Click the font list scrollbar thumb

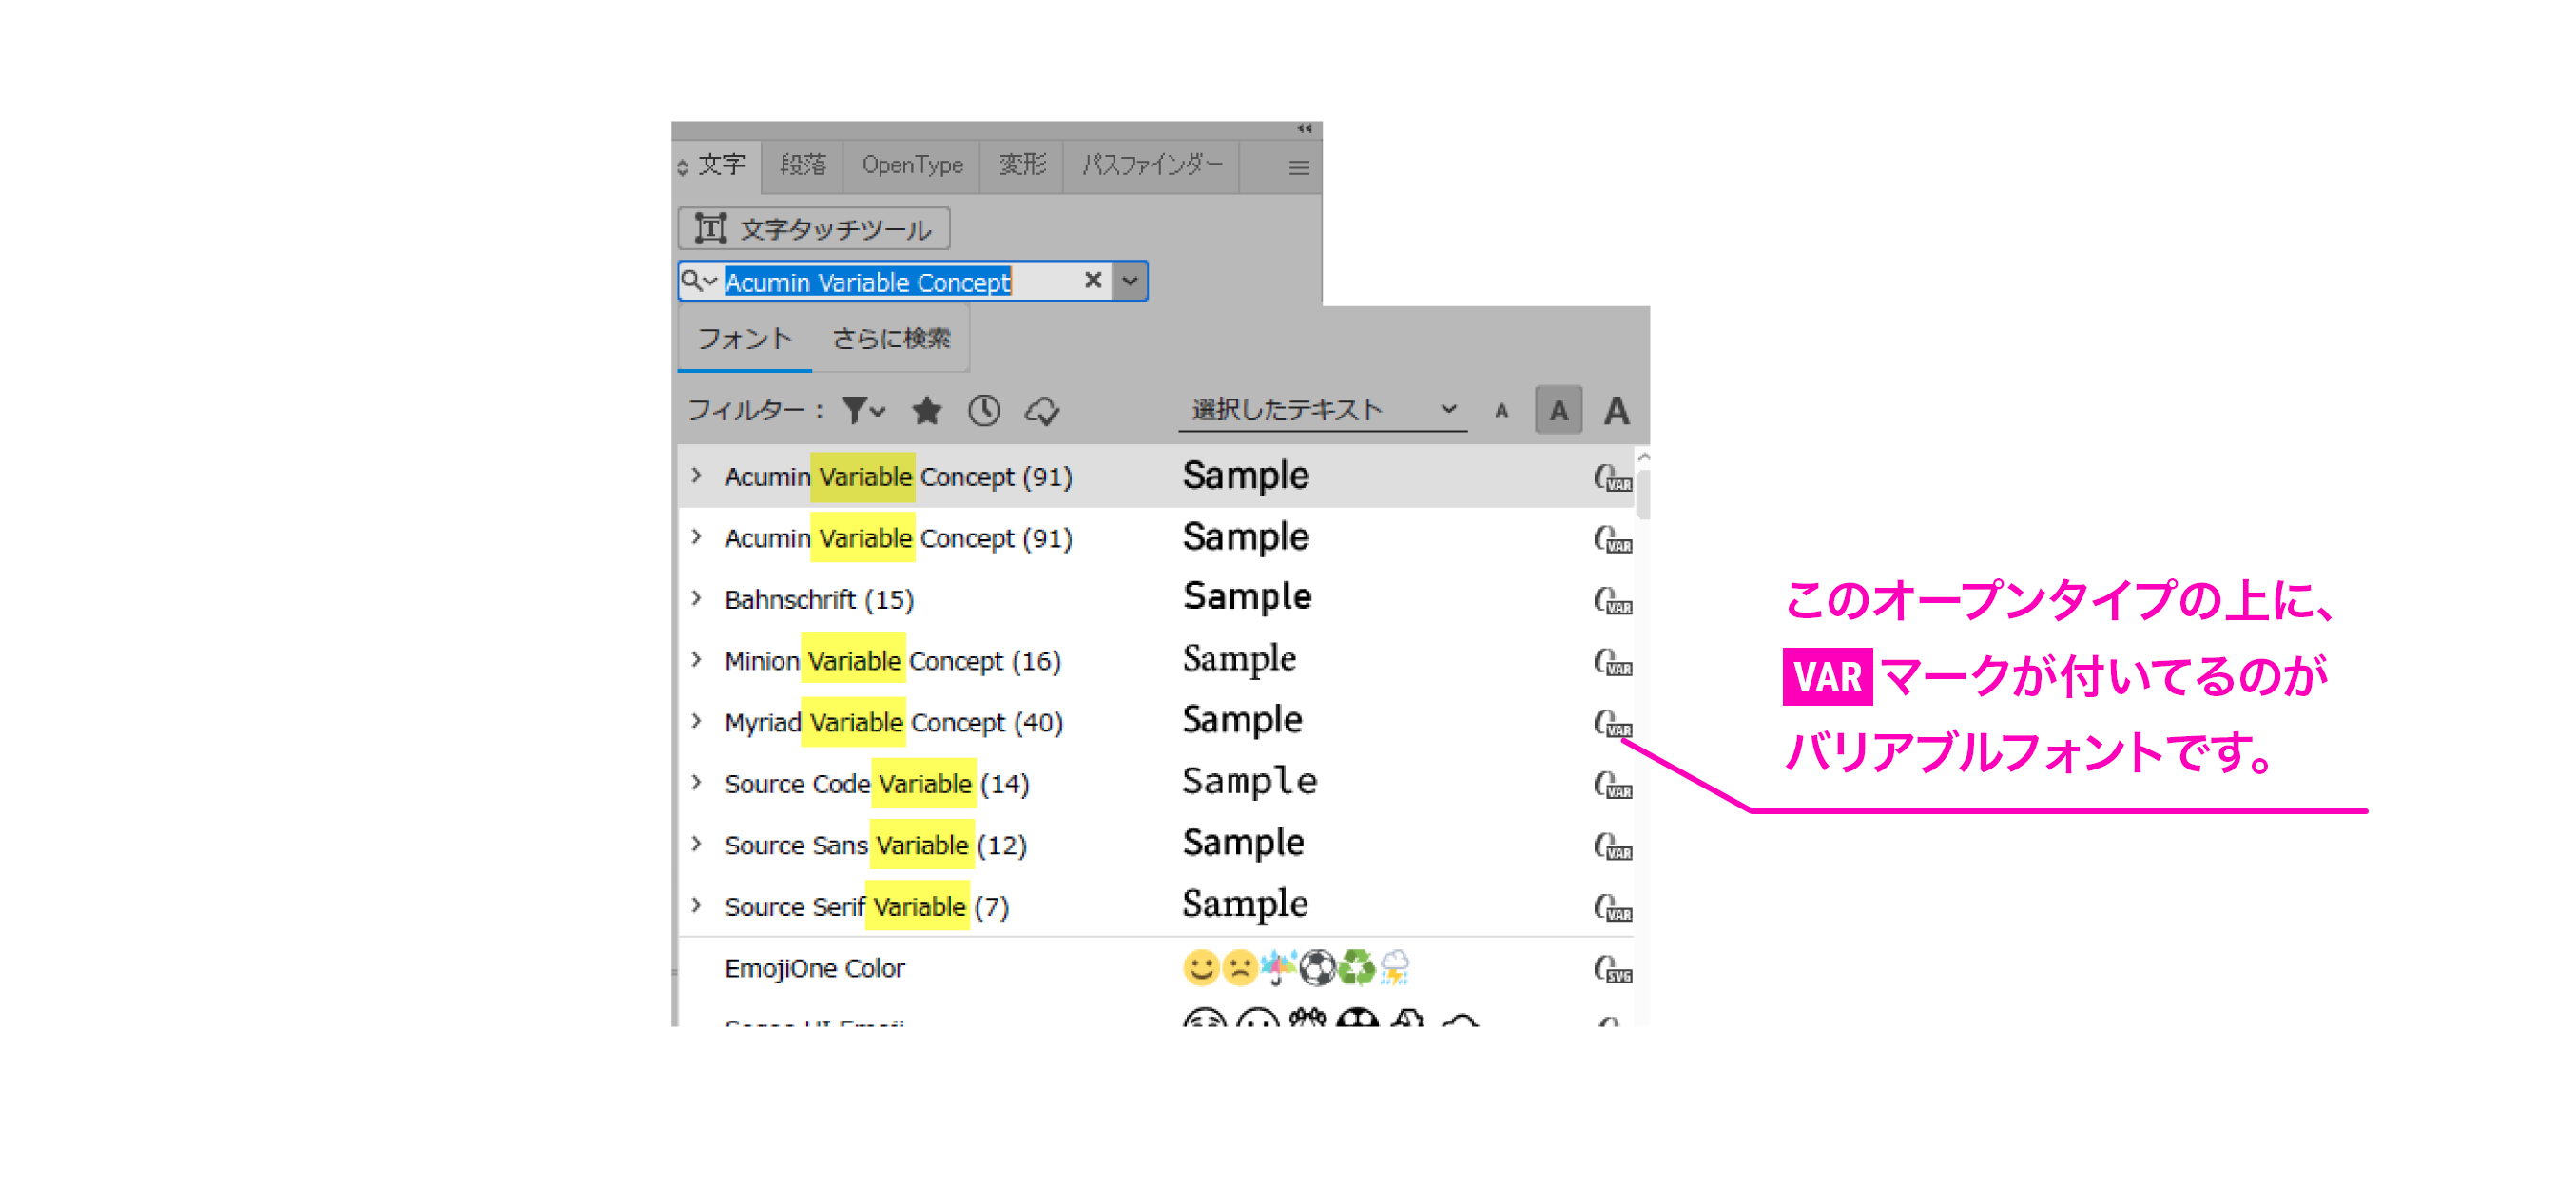point(1642,493)
